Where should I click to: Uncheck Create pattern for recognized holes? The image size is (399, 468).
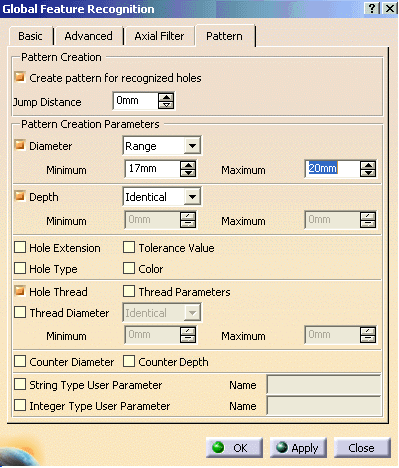[20, 77]
